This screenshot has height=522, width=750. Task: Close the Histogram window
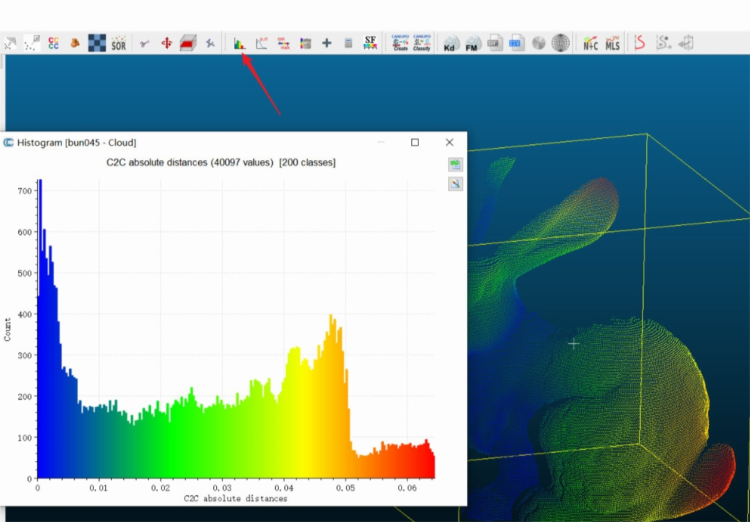point(449,142)
